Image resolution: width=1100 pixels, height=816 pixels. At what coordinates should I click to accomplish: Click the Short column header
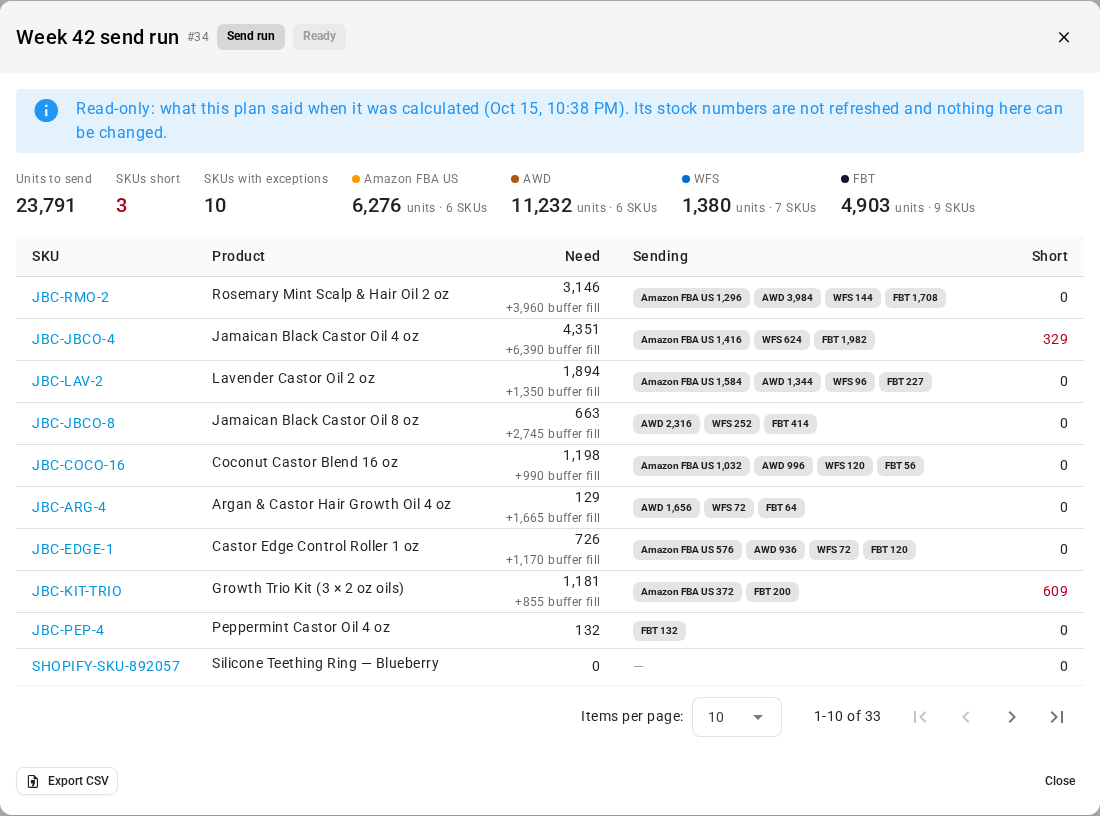point(1049,256)
